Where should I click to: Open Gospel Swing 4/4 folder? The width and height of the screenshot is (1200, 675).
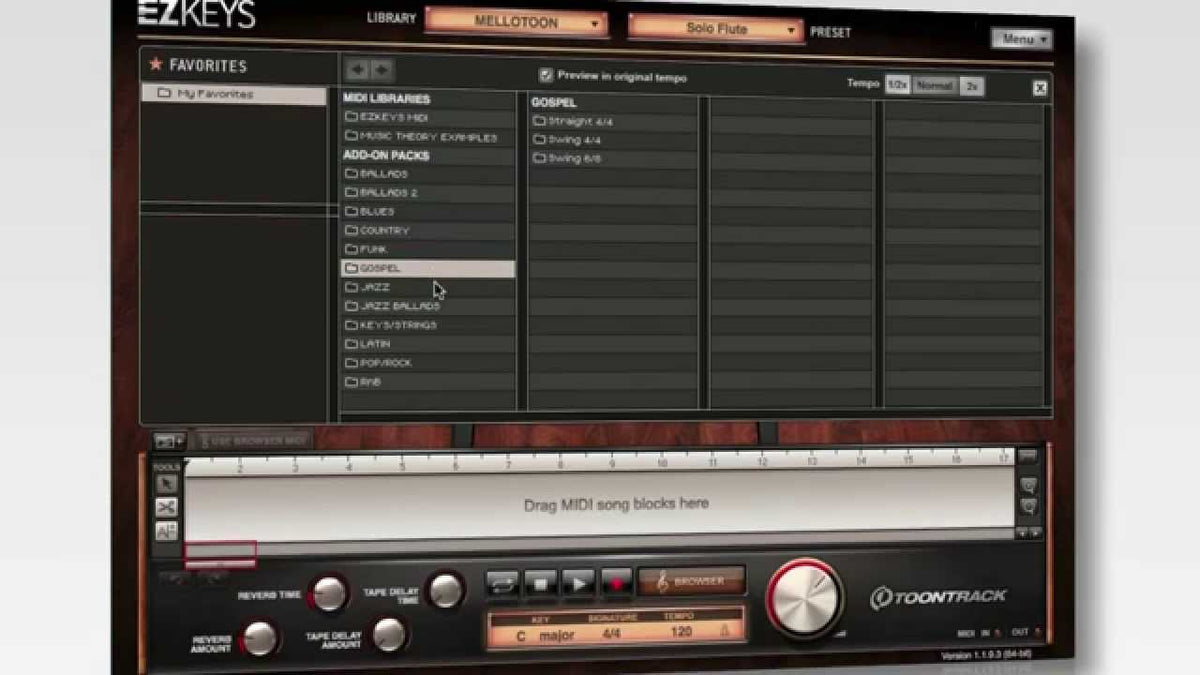[613, 140]
